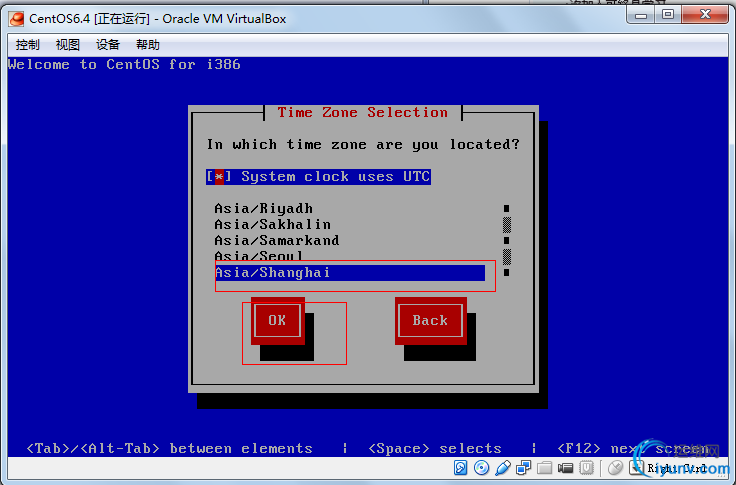Minimize the VirtualBox window
Screen dimensions: 736x485
click(641, 15)
